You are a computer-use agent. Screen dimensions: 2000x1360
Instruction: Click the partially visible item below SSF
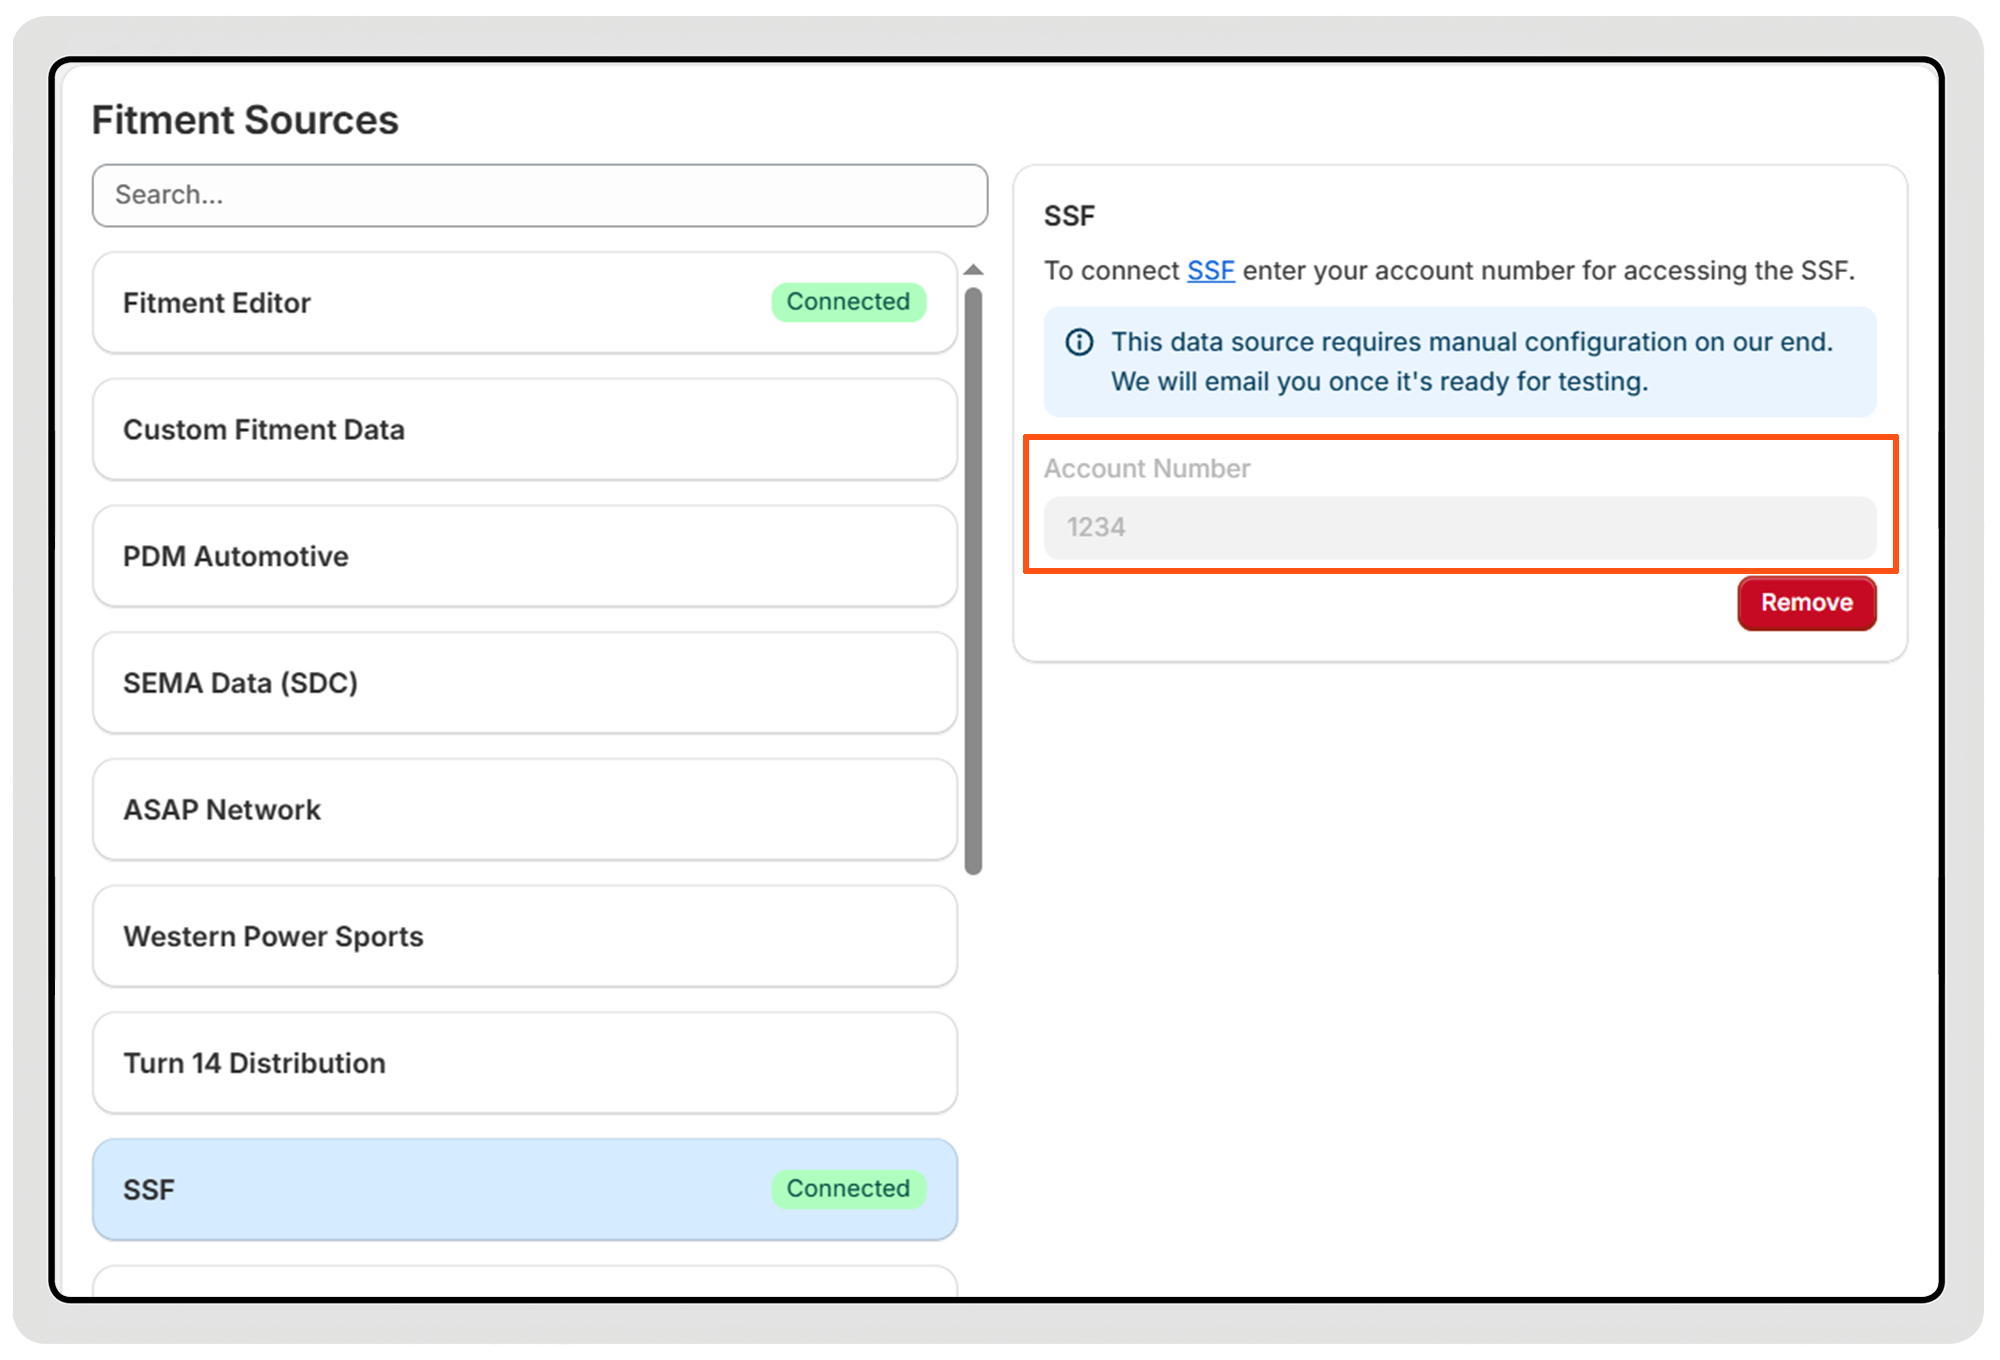(525, 1282)
